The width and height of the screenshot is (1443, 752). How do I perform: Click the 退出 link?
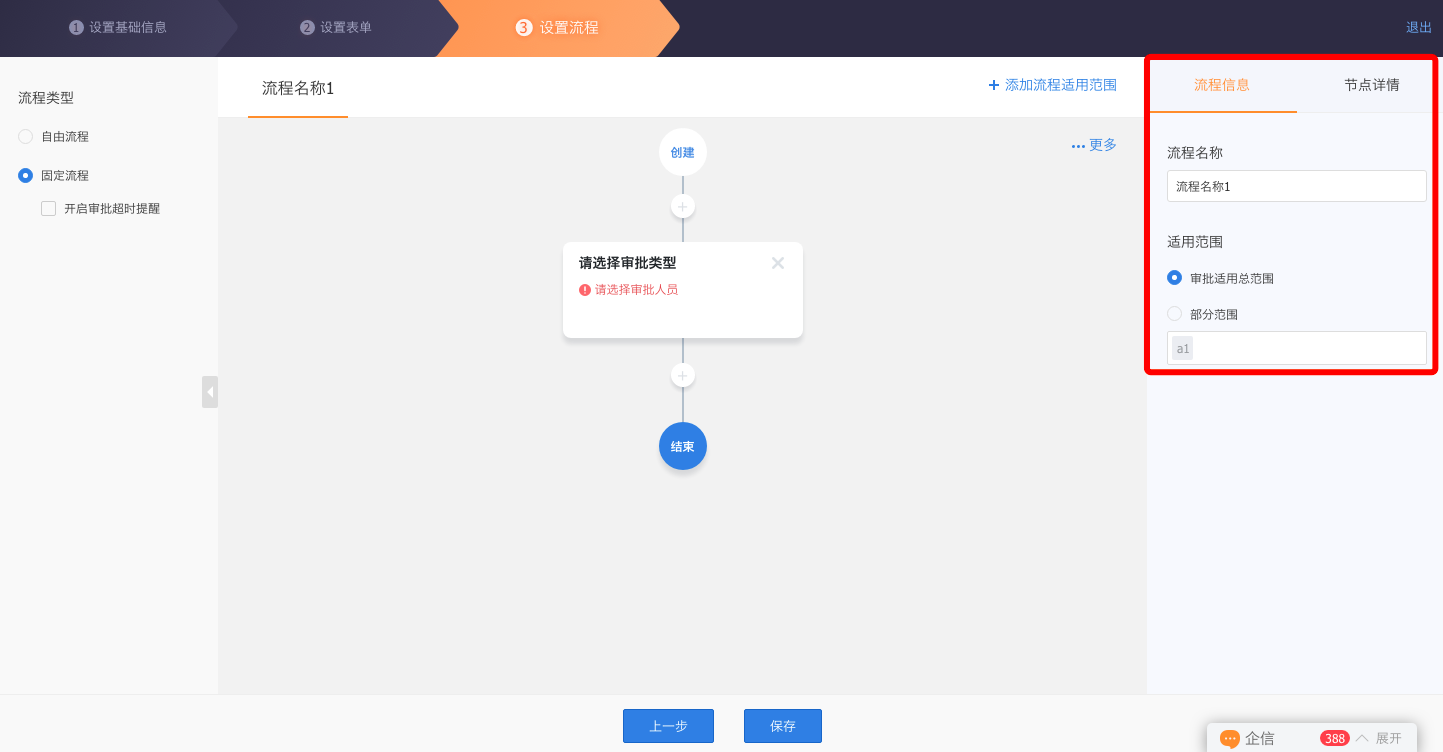[1419, 28]
